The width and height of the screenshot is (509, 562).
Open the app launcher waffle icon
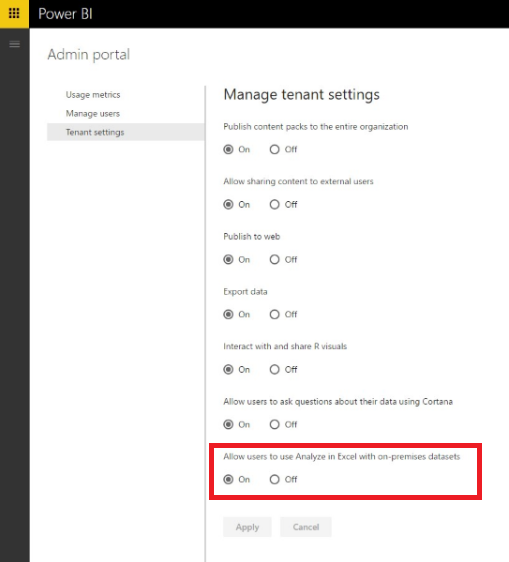(x=14, y=14)
